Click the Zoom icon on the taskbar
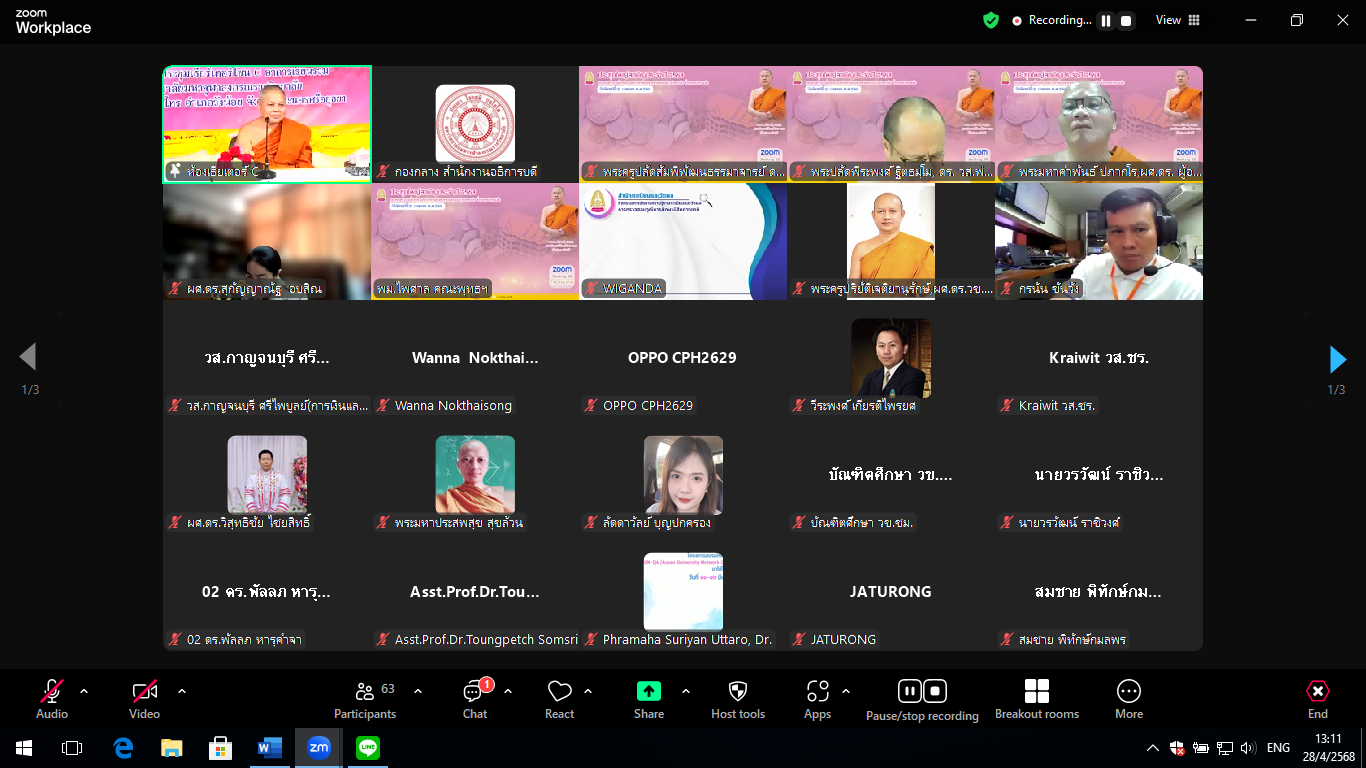This screenshot has height=768, width=1366. pyautogui.click(x=319, y=748)
